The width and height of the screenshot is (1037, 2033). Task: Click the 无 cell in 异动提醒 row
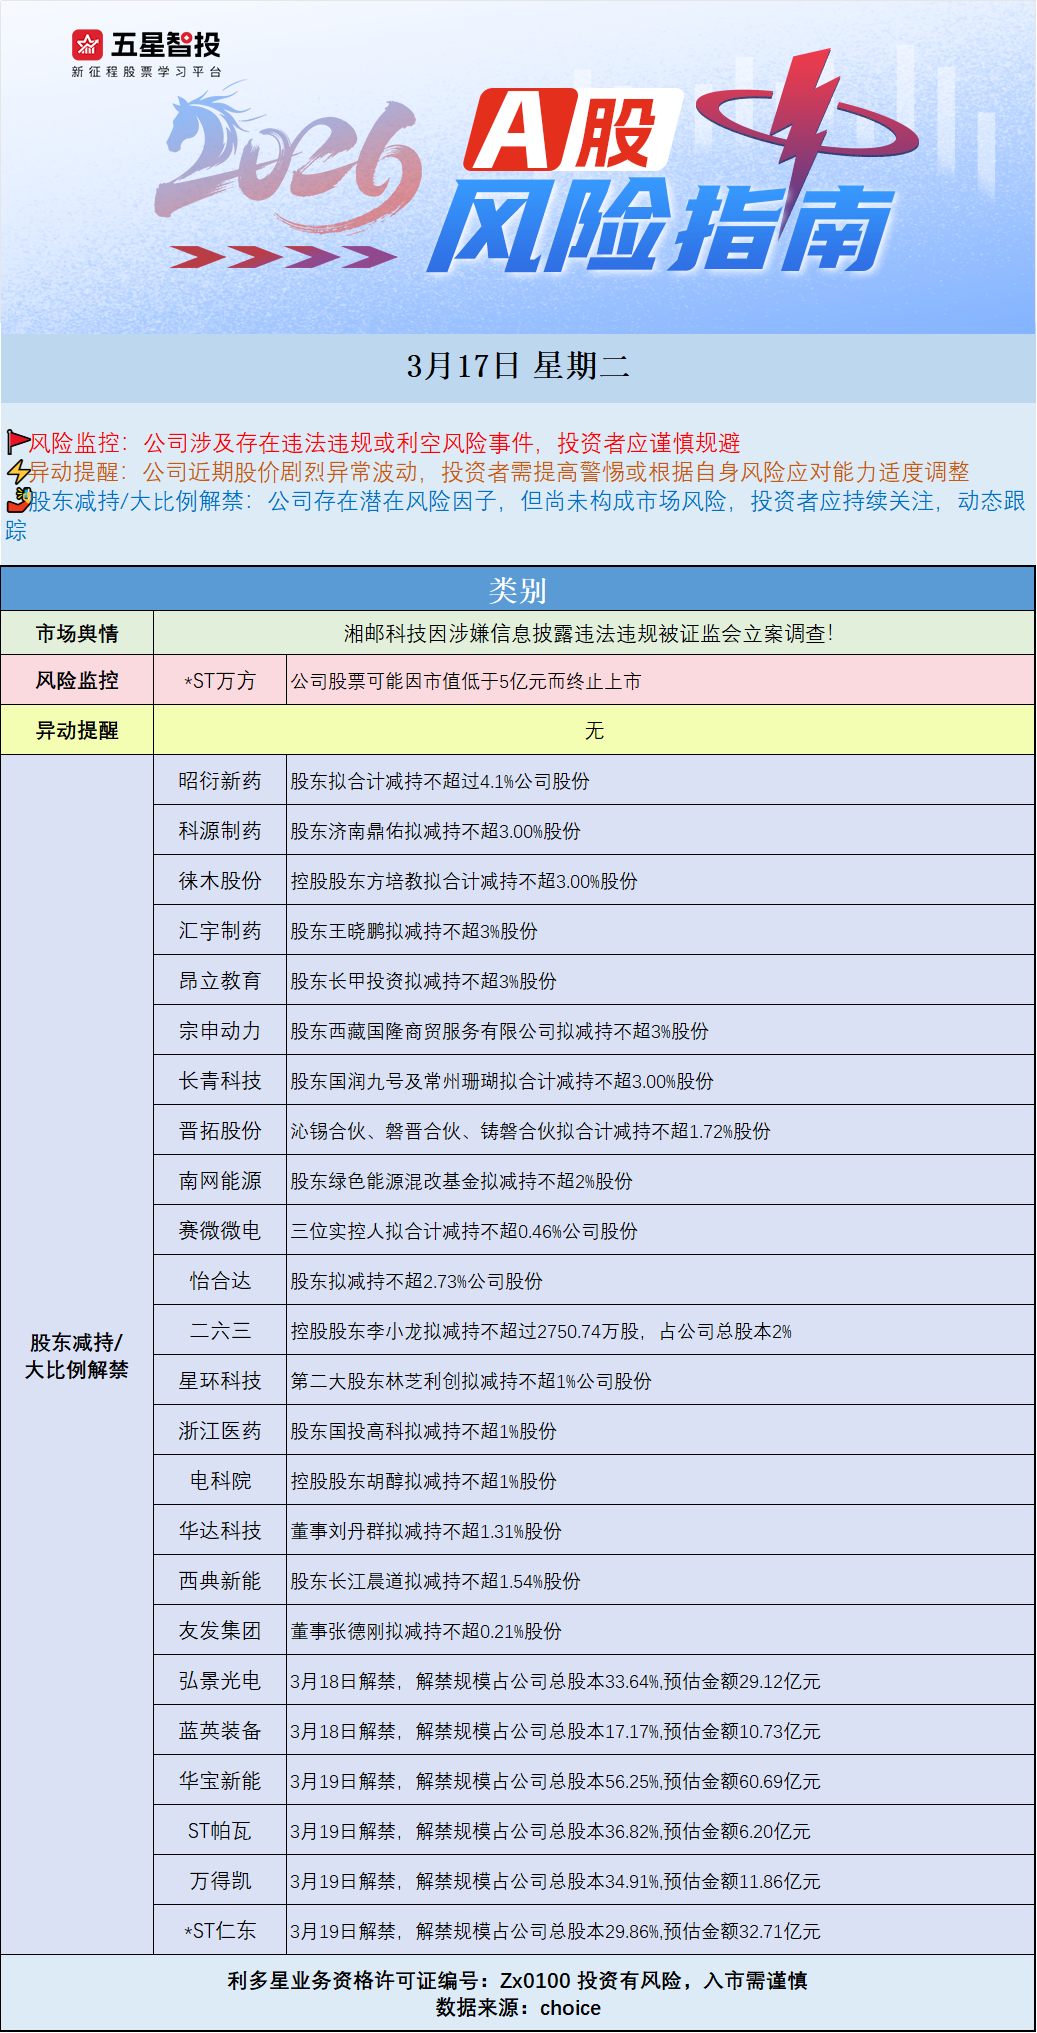(594, 730)
